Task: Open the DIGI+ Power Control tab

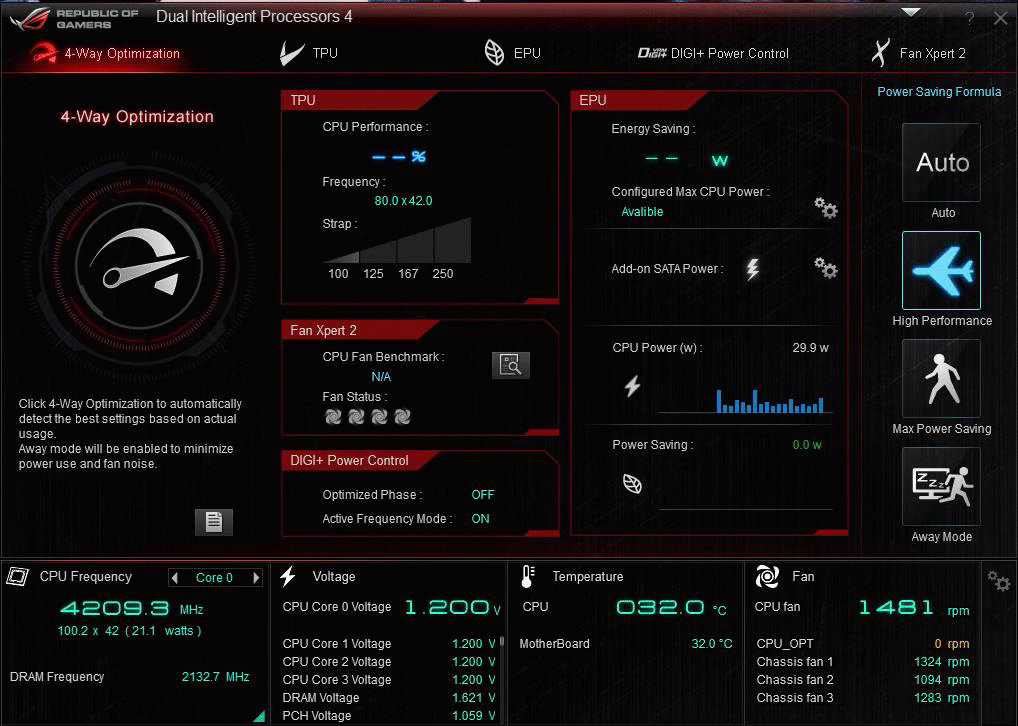Action: [x=713, y=53]
